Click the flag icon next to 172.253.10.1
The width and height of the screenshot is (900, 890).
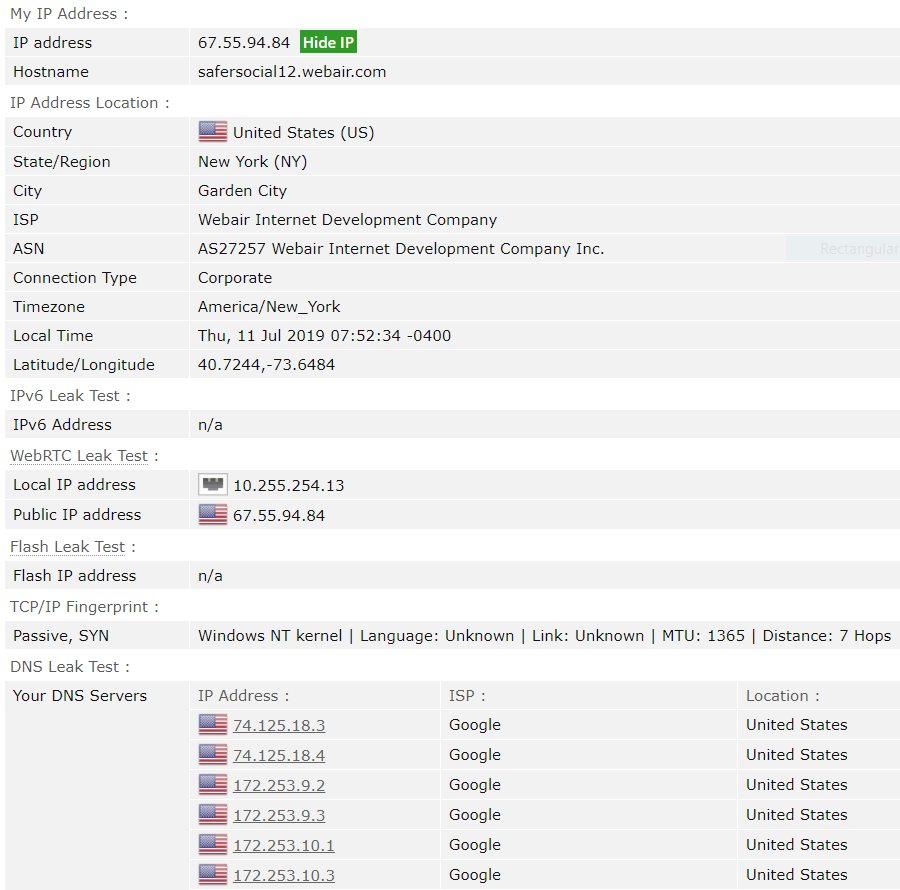tap(213, 845)
